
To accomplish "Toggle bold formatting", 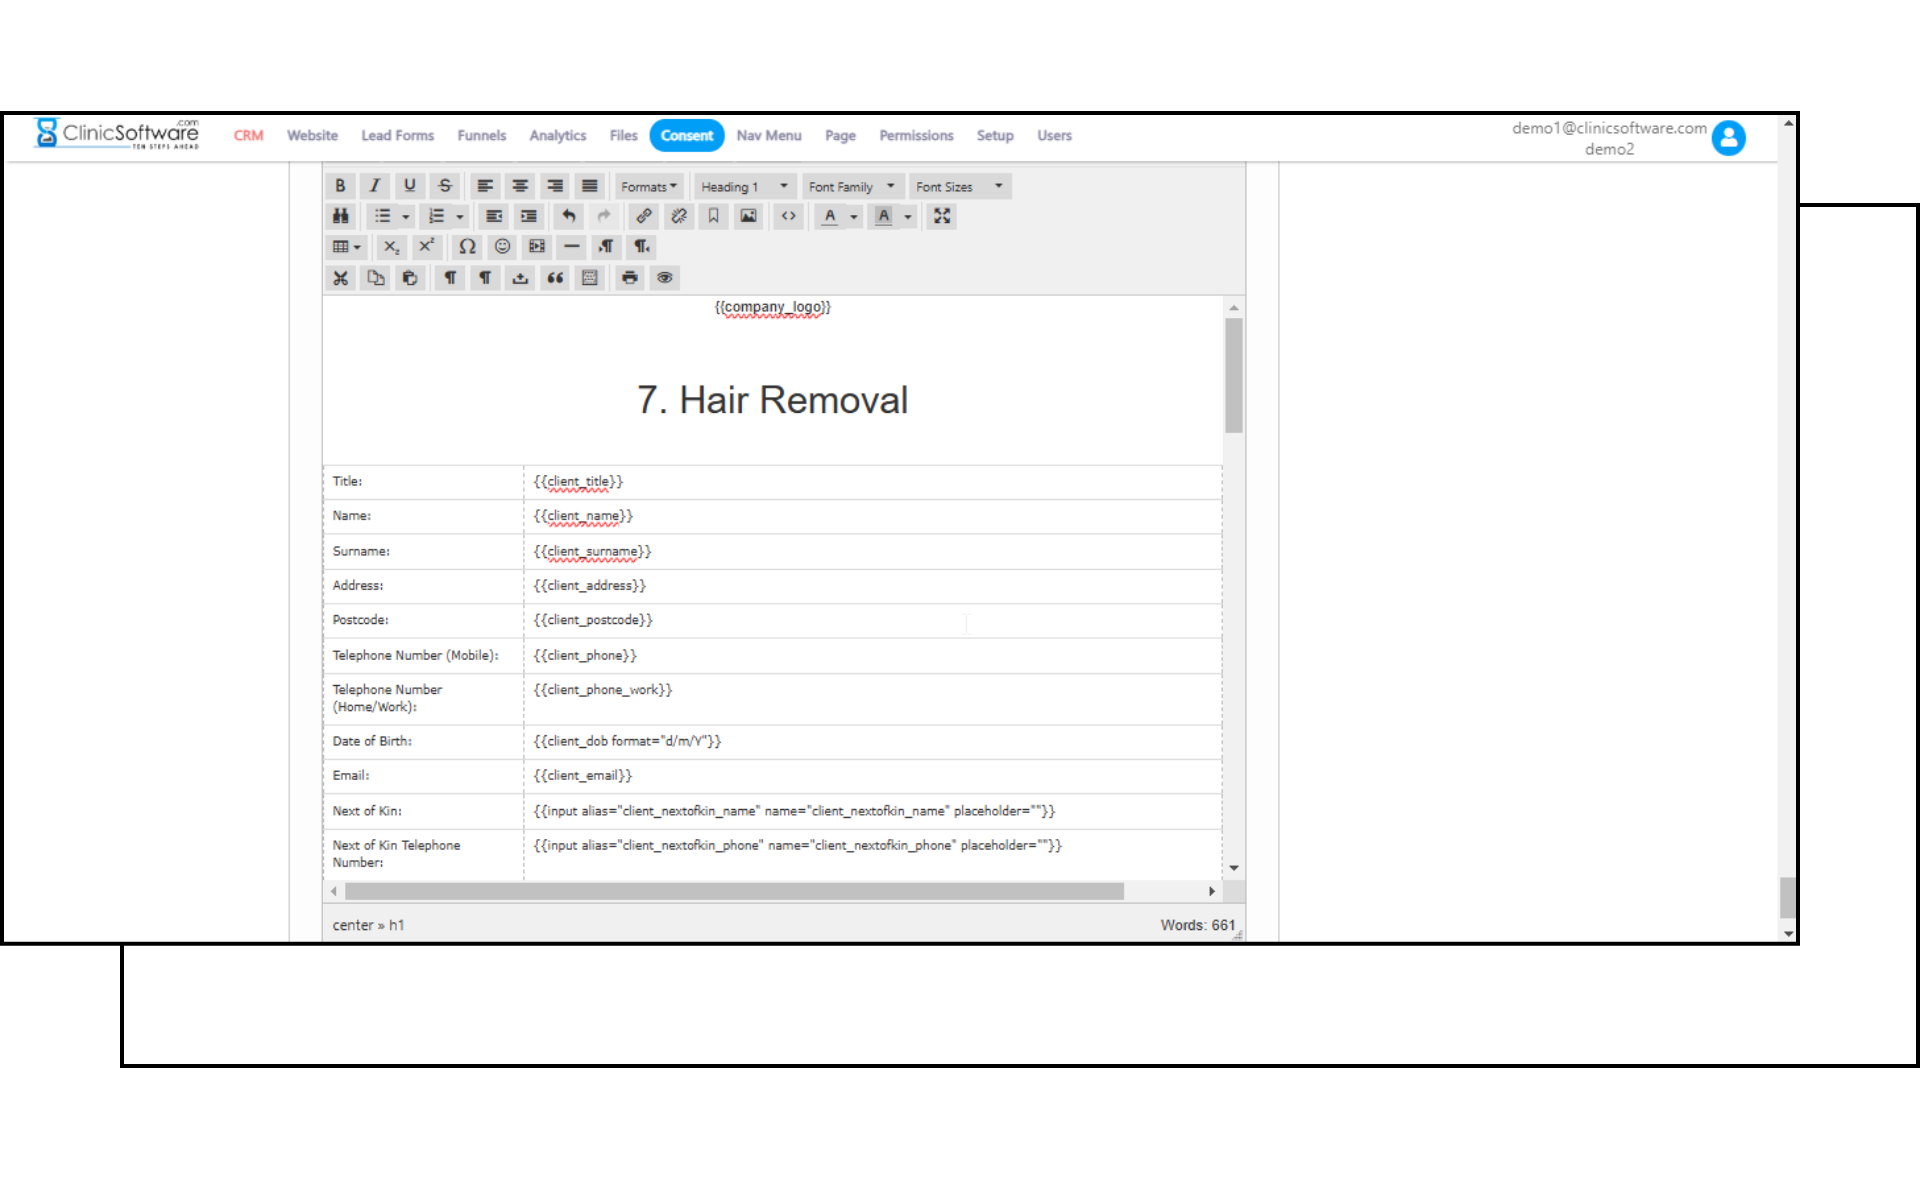I will pyautogui.click(x=340, y=186).
